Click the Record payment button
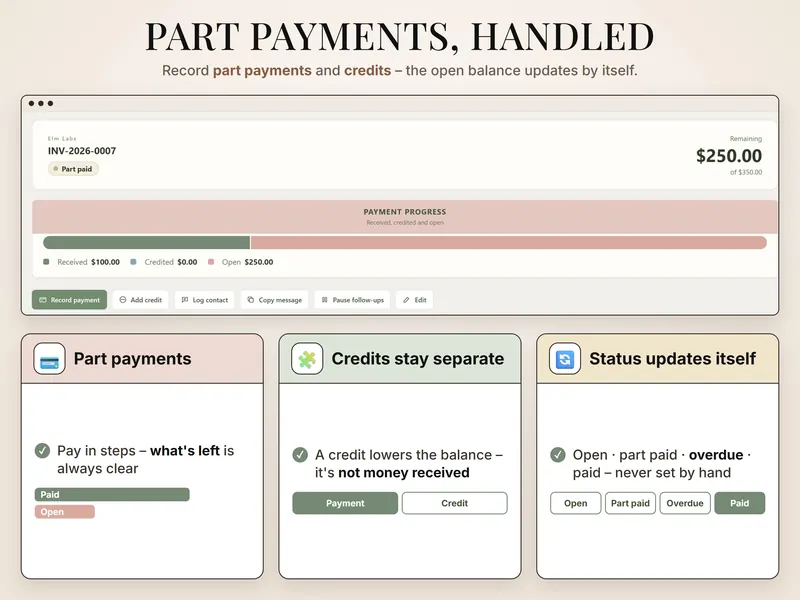 coord(69,300)
